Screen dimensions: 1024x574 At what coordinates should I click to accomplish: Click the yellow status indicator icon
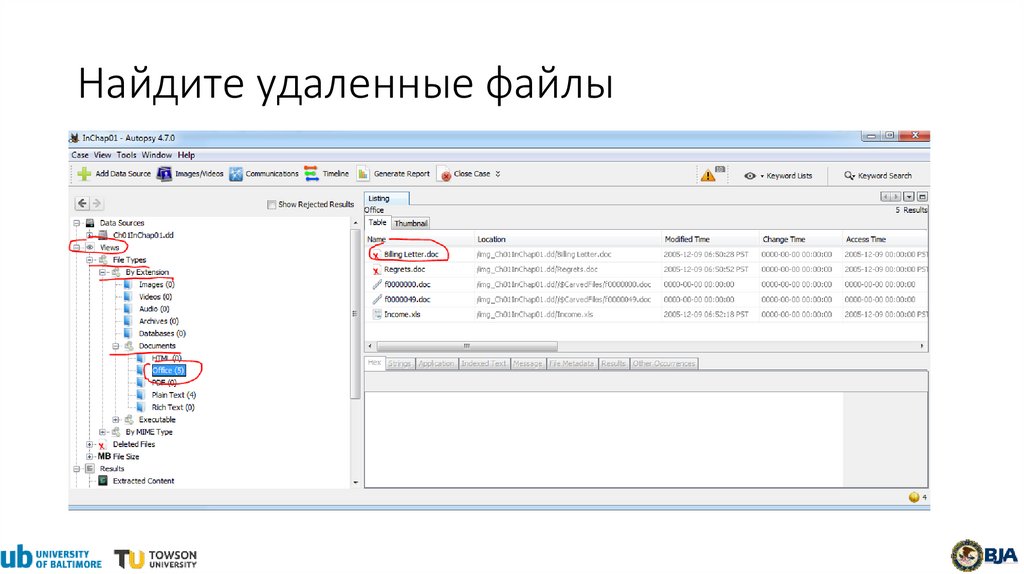[x=914, y=498]
